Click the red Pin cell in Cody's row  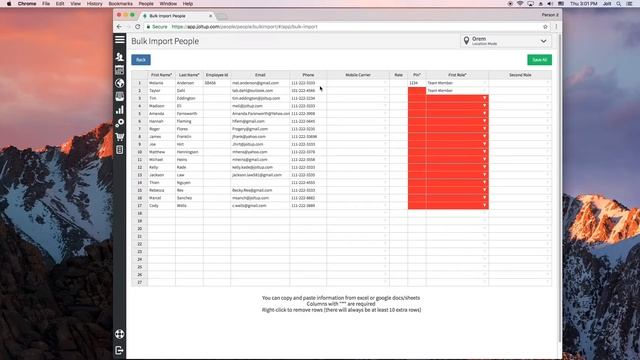[417, 205]
